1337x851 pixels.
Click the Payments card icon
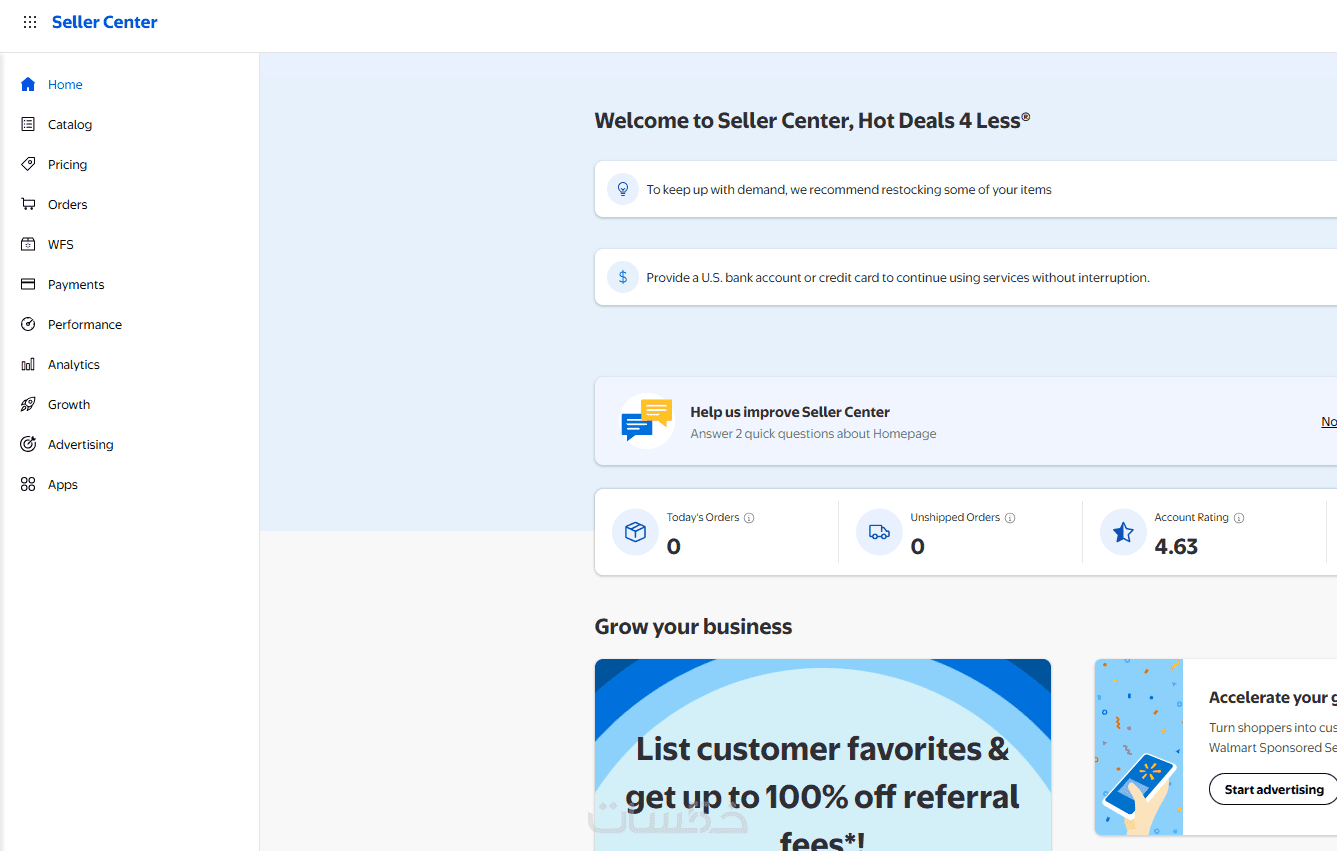[28, 284]
